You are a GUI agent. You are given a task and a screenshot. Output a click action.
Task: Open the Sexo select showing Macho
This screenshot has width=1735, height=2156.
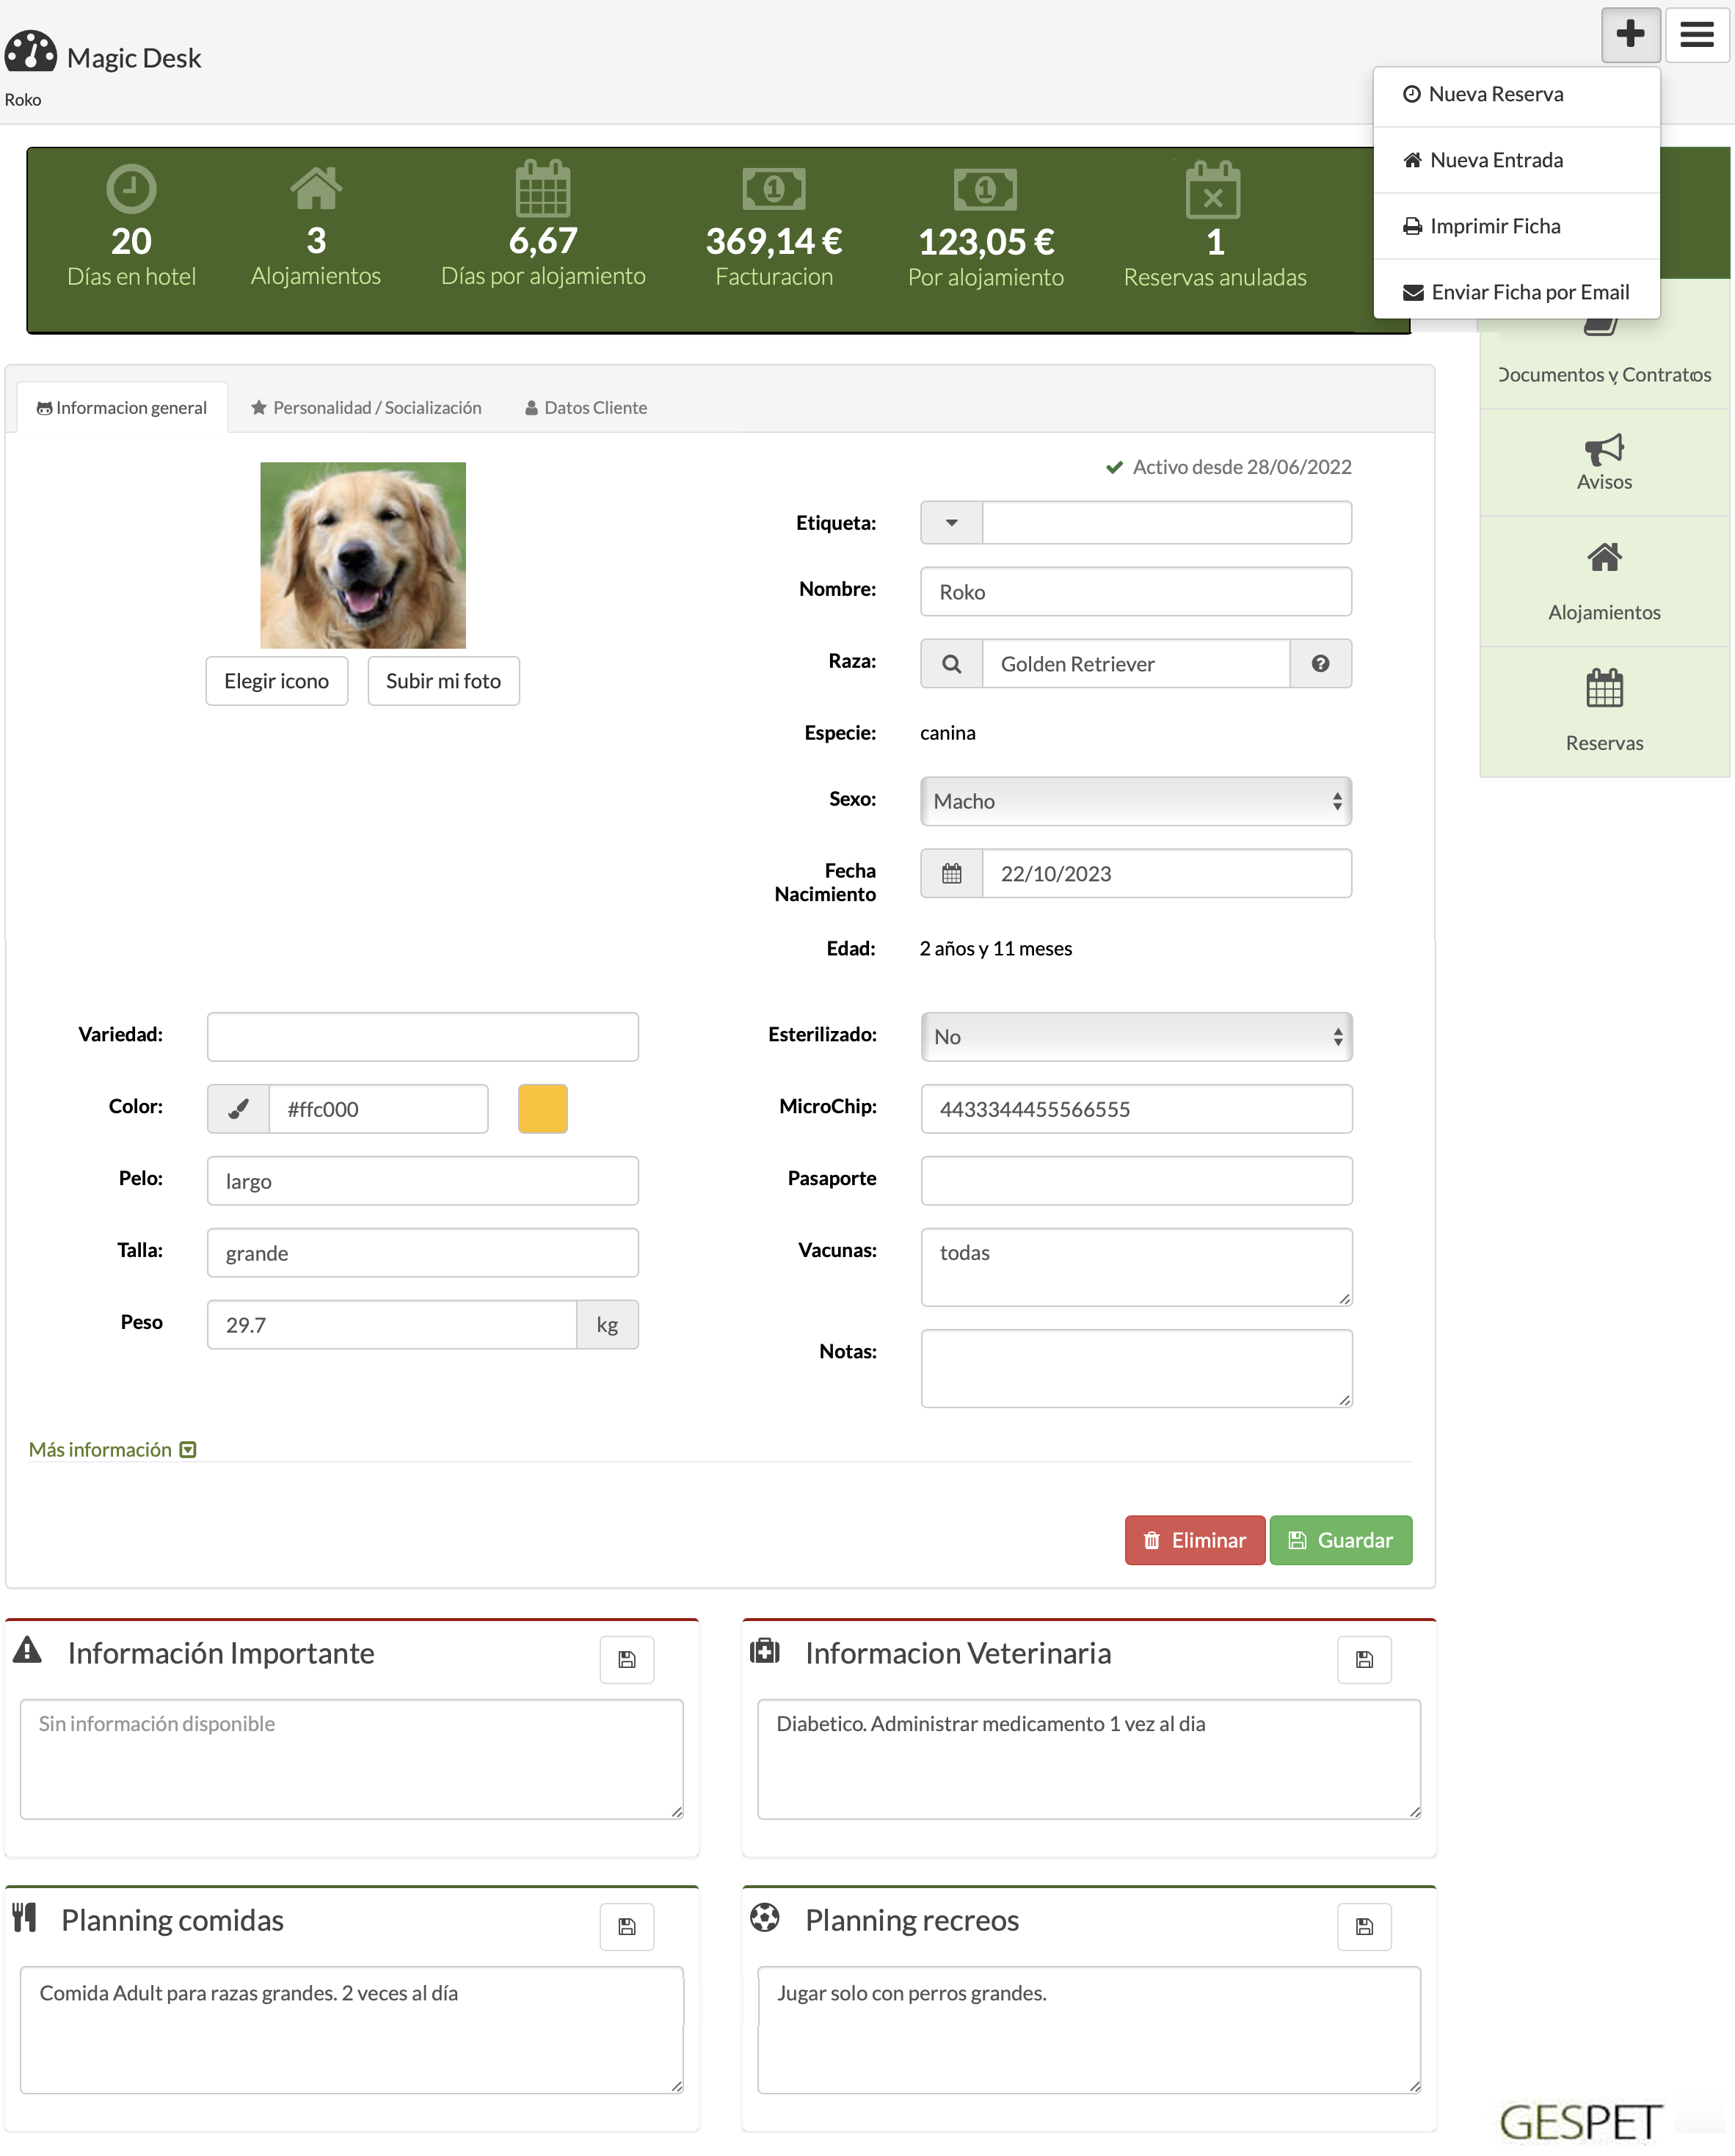point(1136,801)
